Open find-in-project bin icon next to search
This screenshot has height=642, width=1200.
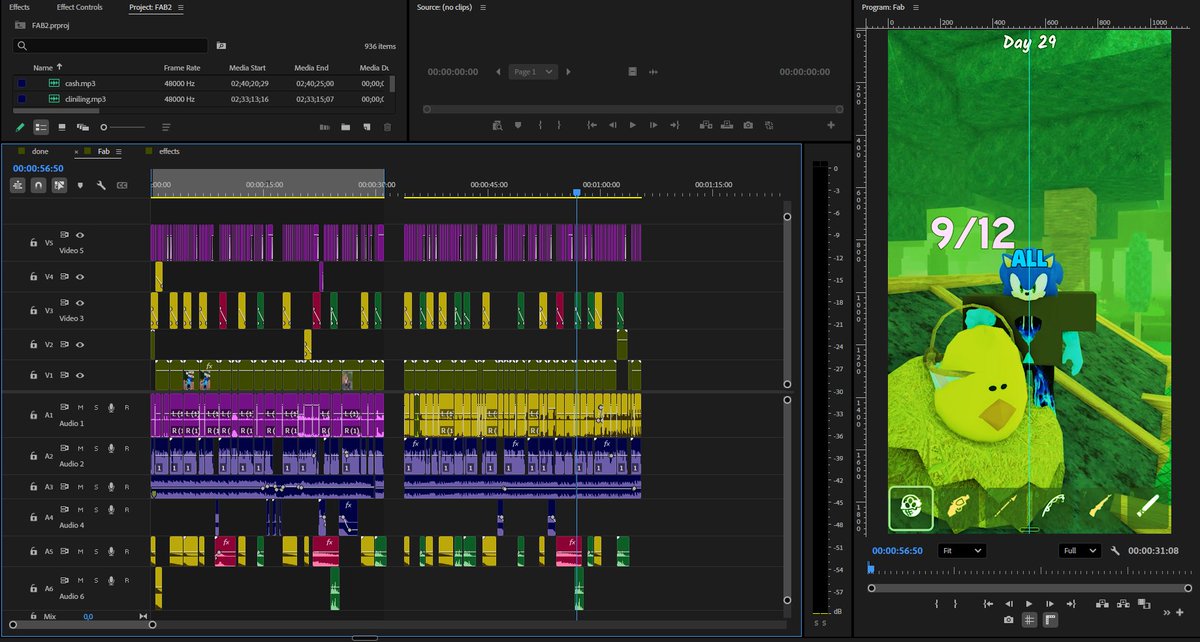221,46
